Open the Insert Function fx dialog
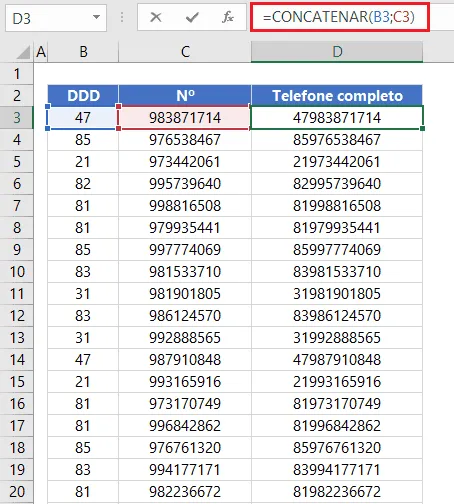 (x=228, y=17)
